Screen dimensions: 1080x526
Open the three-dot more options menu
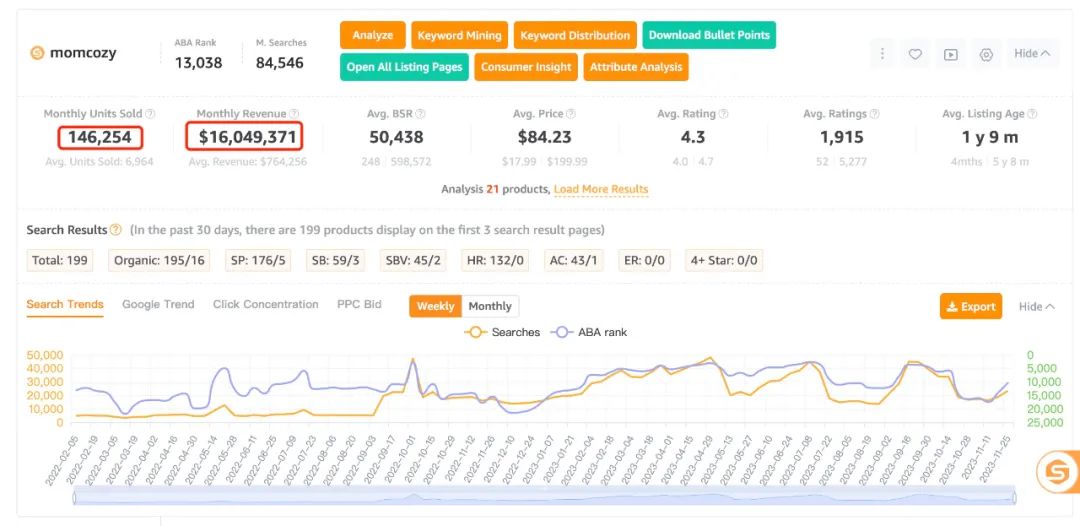pyautogui.click(x=882, y=54)
